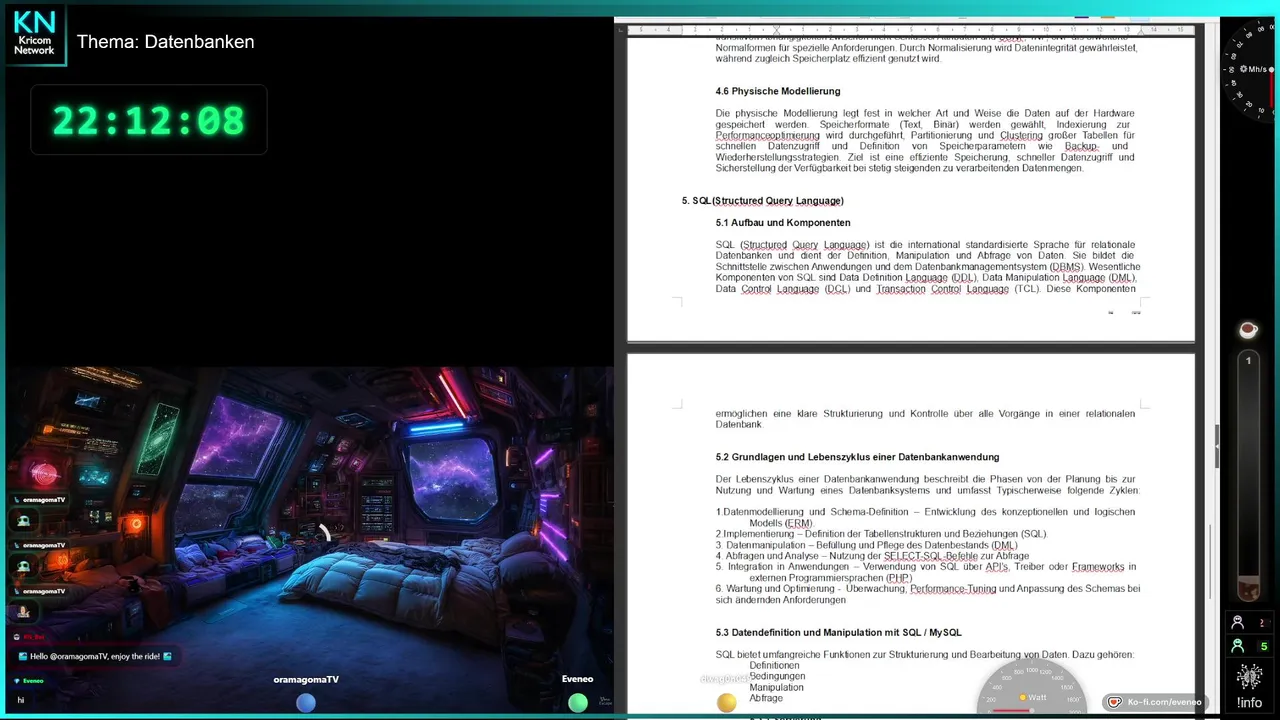Click the underlined abbreviation '(DBMS)'
Screen dimensions: 1280x720
[x=1067, y=267]
